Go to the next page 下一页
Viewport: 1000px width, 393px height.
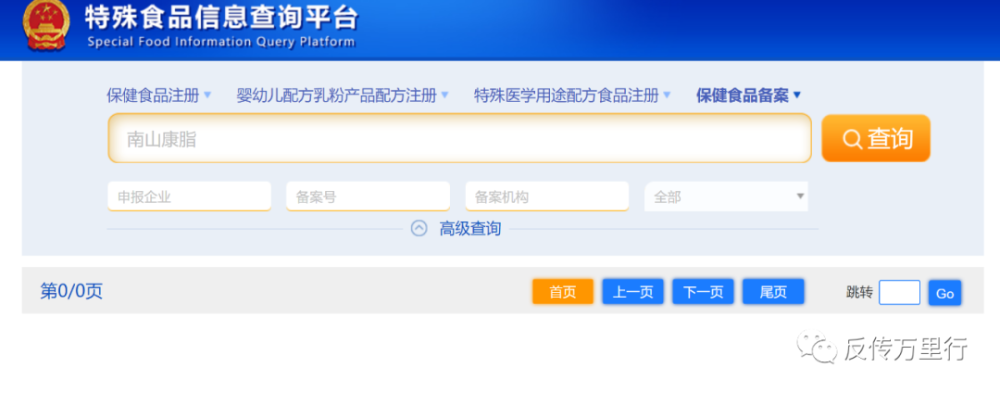703,292
